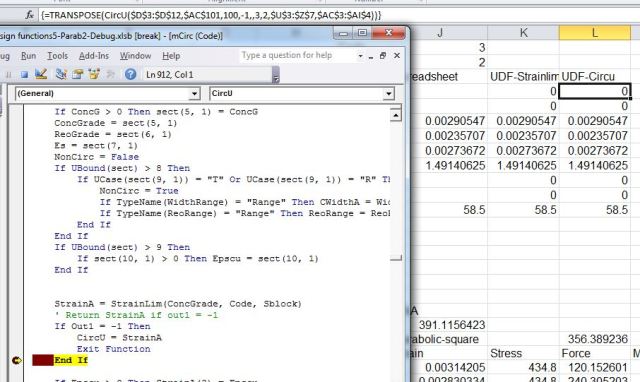
Task: Restore the inner mCirc code window
Action: click(383, 56)
